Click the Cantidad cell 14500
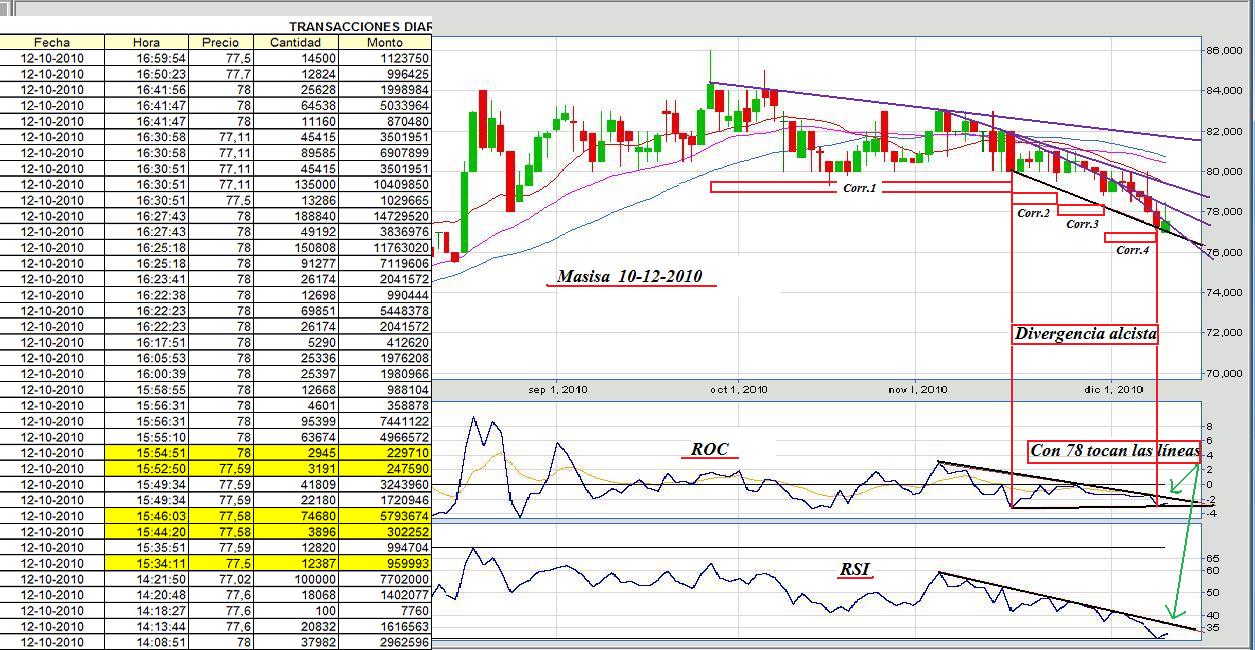 (296, 58)
